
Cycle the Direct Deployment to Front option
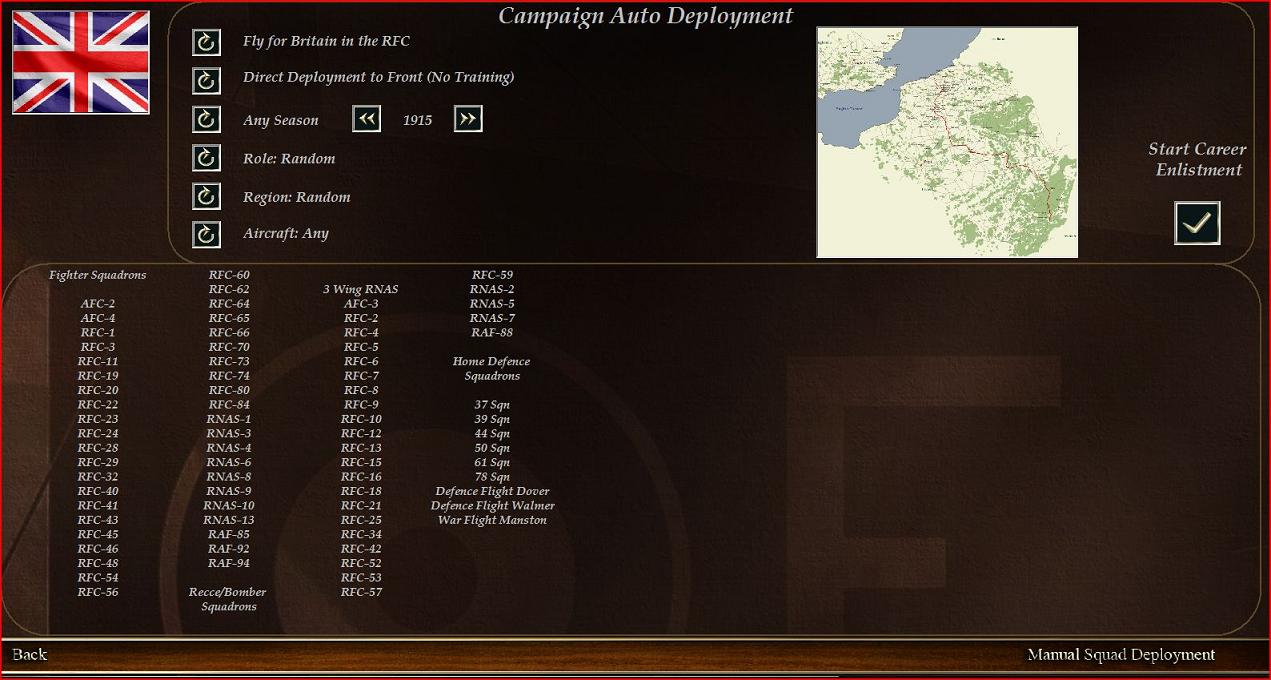tap(206, 80)
